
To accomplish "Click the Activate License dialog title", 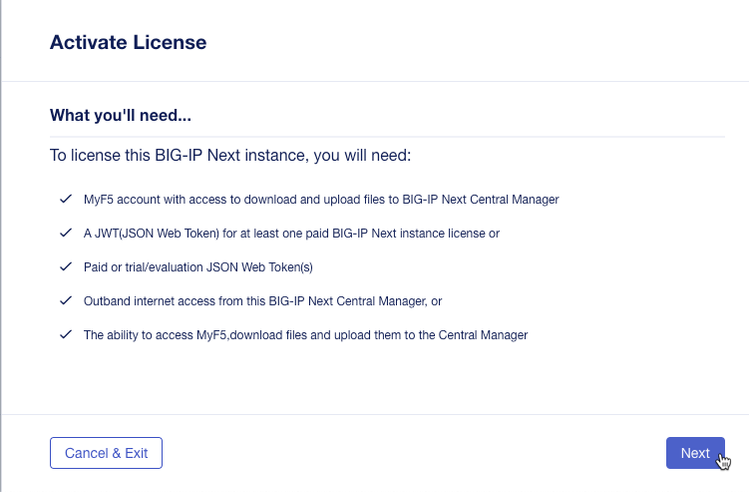I will pyautogui.click(x=128, y=43).
